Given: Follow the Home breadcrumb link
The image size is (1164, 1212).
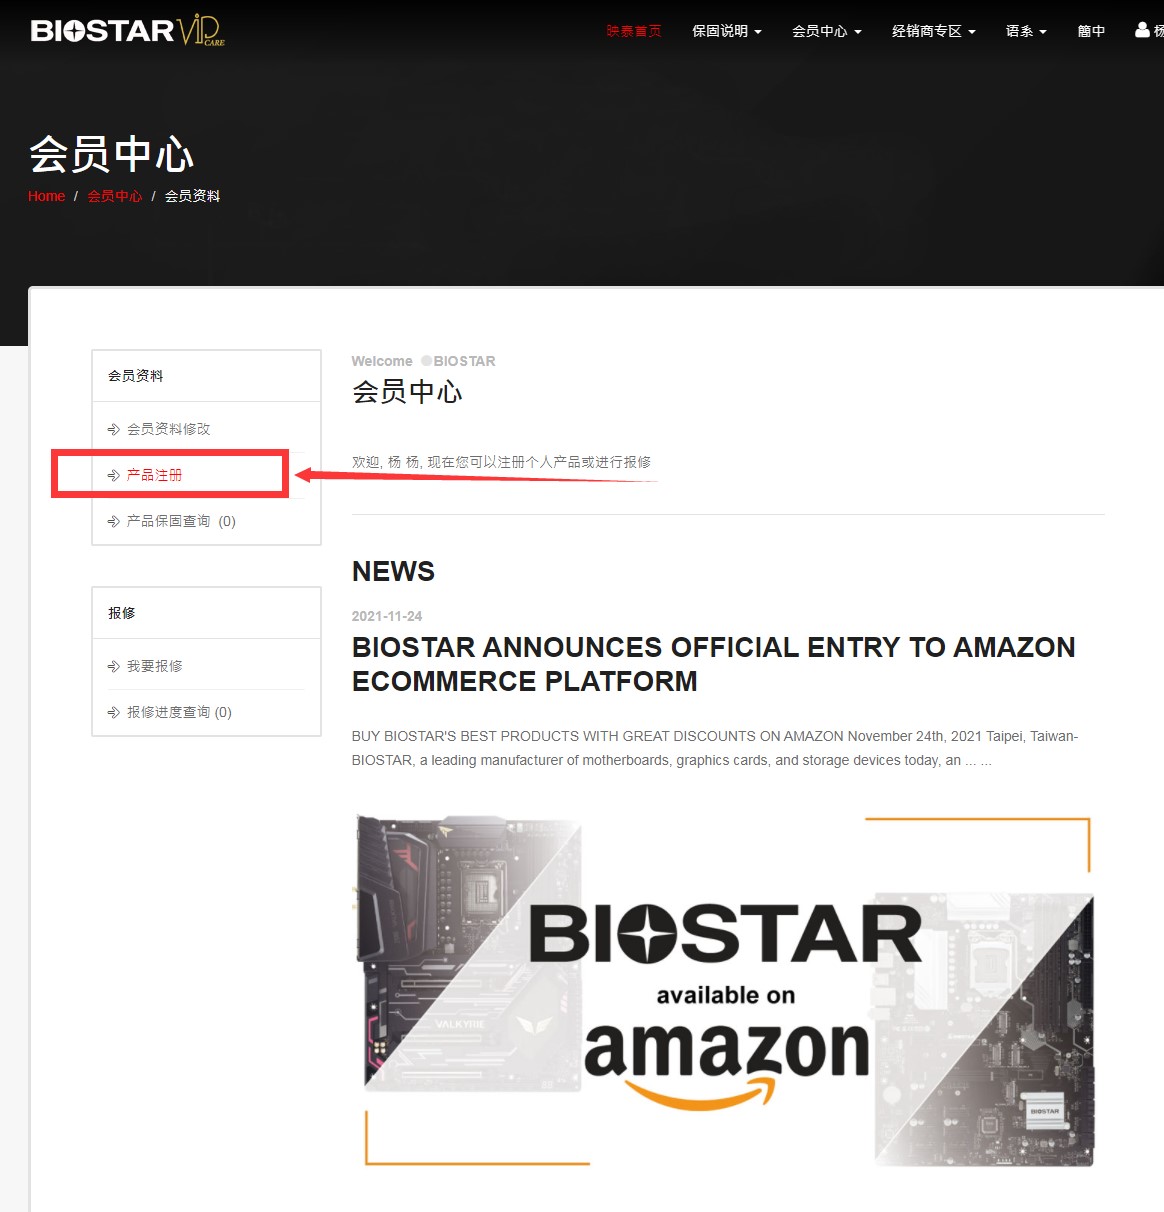Looking at the screenshot, I should click(46, 196).
